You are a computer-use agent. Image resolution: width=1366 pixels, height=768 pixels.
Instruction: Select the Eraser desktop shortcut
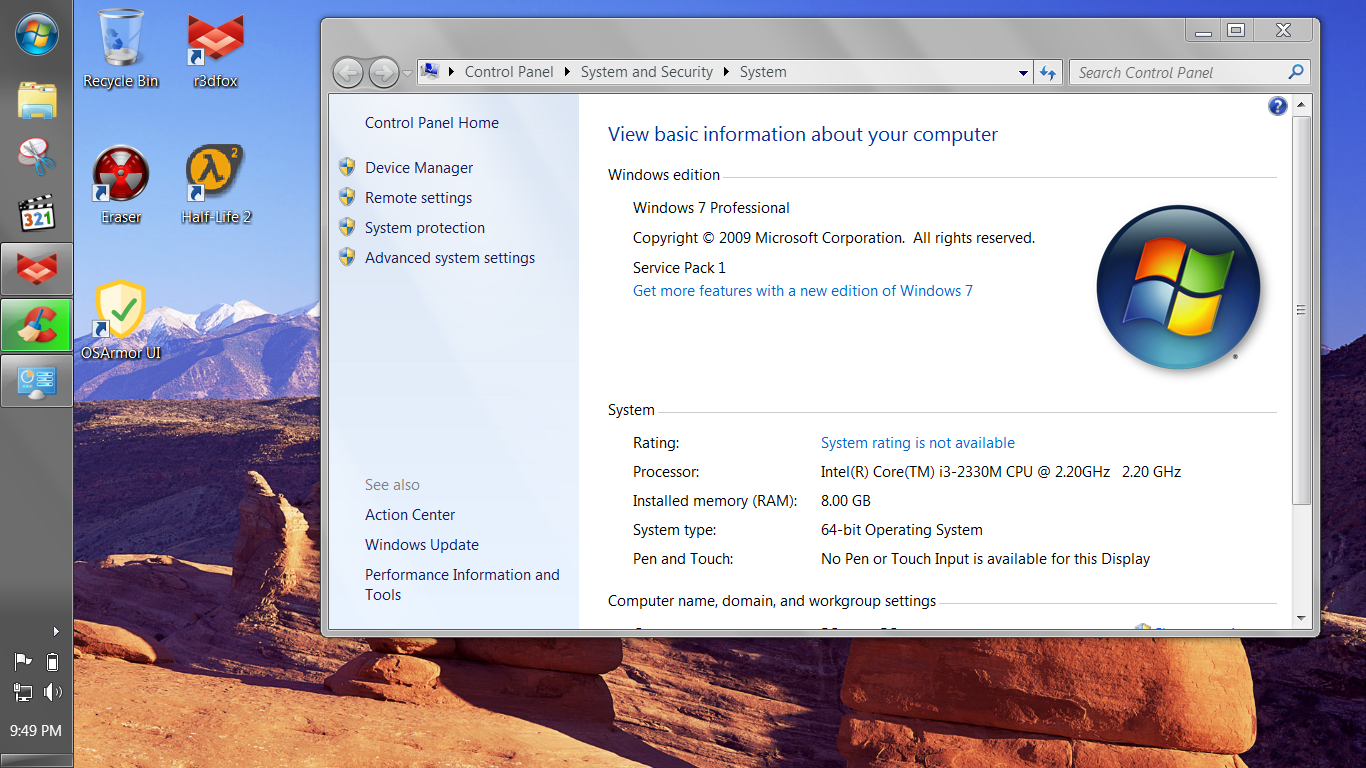pyautogui.click(x=121, y=185)
